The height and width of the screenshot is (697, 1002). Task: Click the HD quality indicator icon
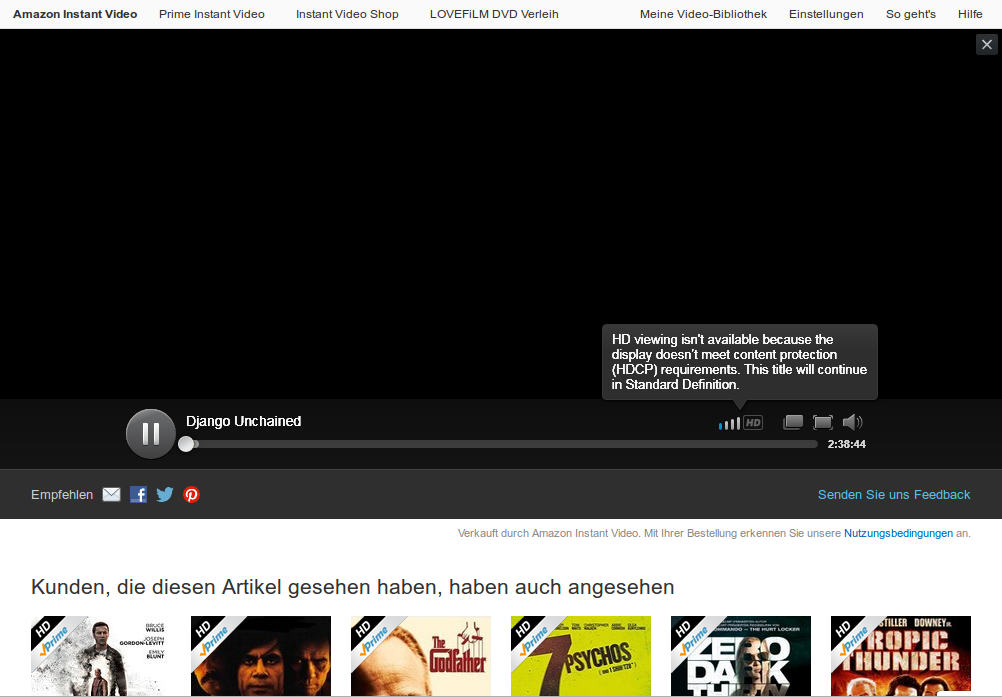[x=753, y=422]
